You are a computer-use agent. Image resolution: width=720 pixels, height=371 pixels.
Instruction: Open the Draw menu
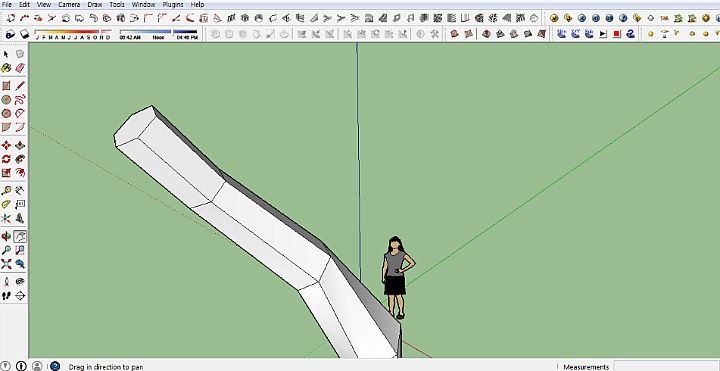[x=95, y=5]
